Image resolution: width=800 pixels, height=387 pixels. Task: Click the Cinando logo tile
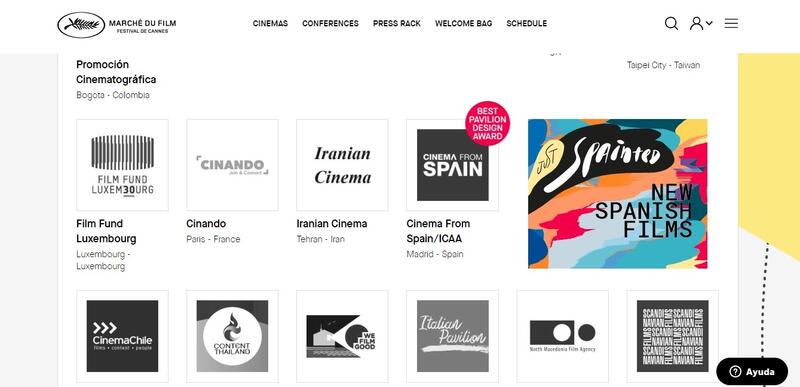232,165
